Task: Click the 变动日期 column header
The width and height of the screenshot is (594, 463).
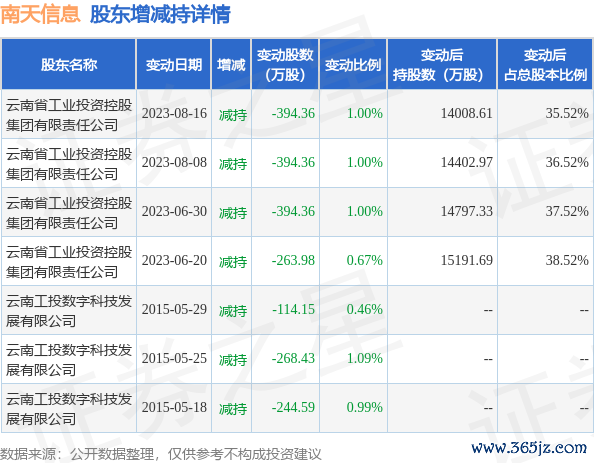Action: click(174, 64)
